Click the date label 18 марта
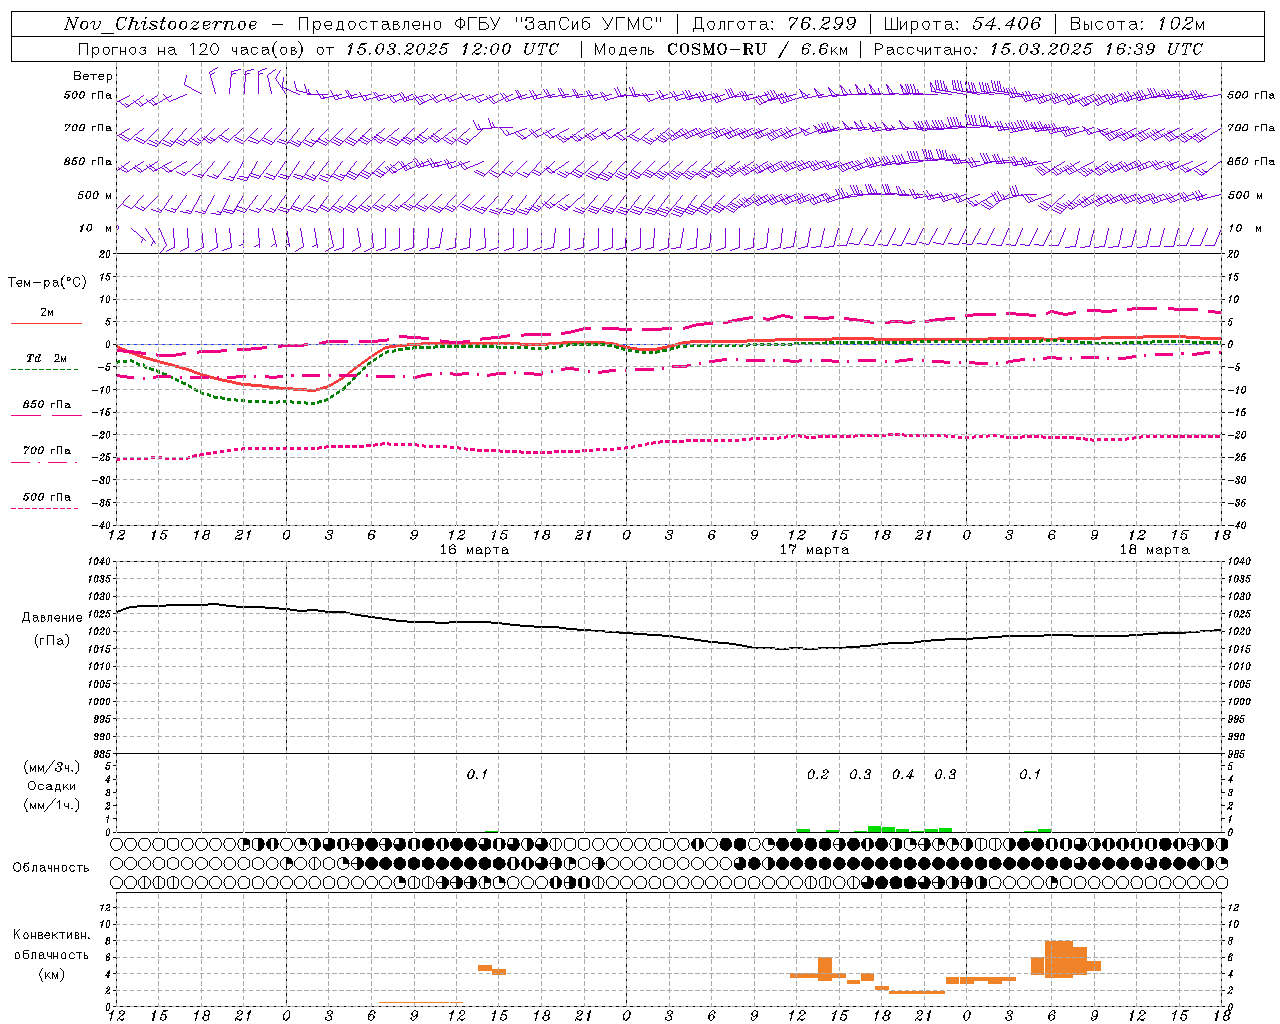This screenshot has width=1280, height=1024. point(1155,550)
